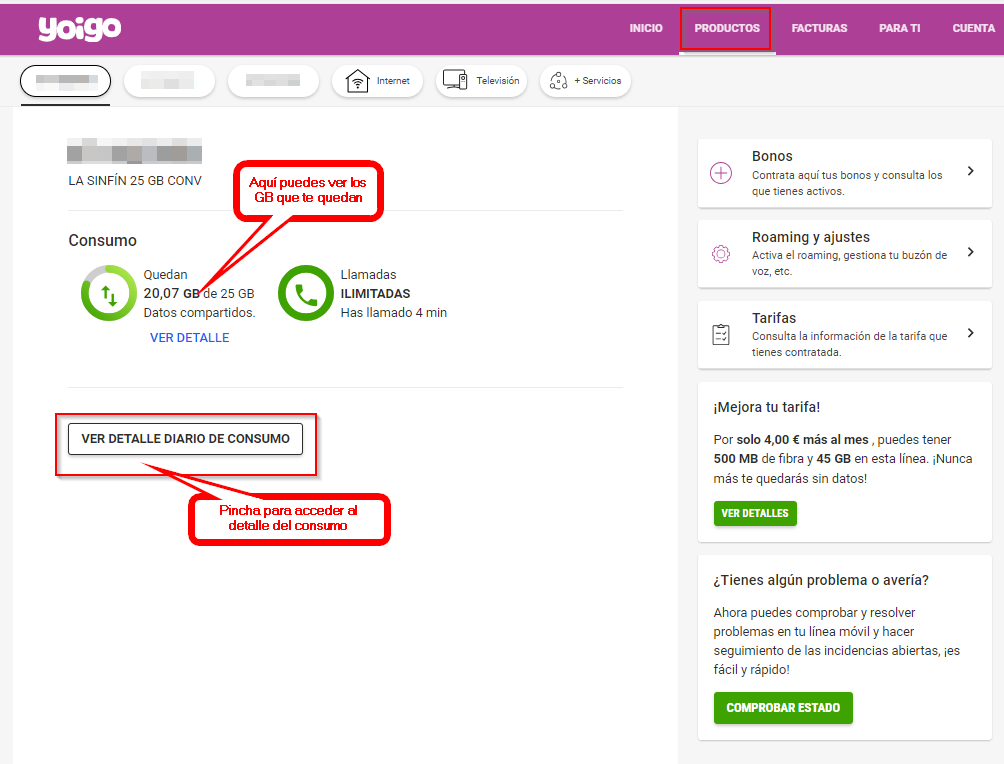Click the ¿Tienes algún problema o avería? heading
The width and height of the screenshot is (1004, 764).
tap(821, 580)
